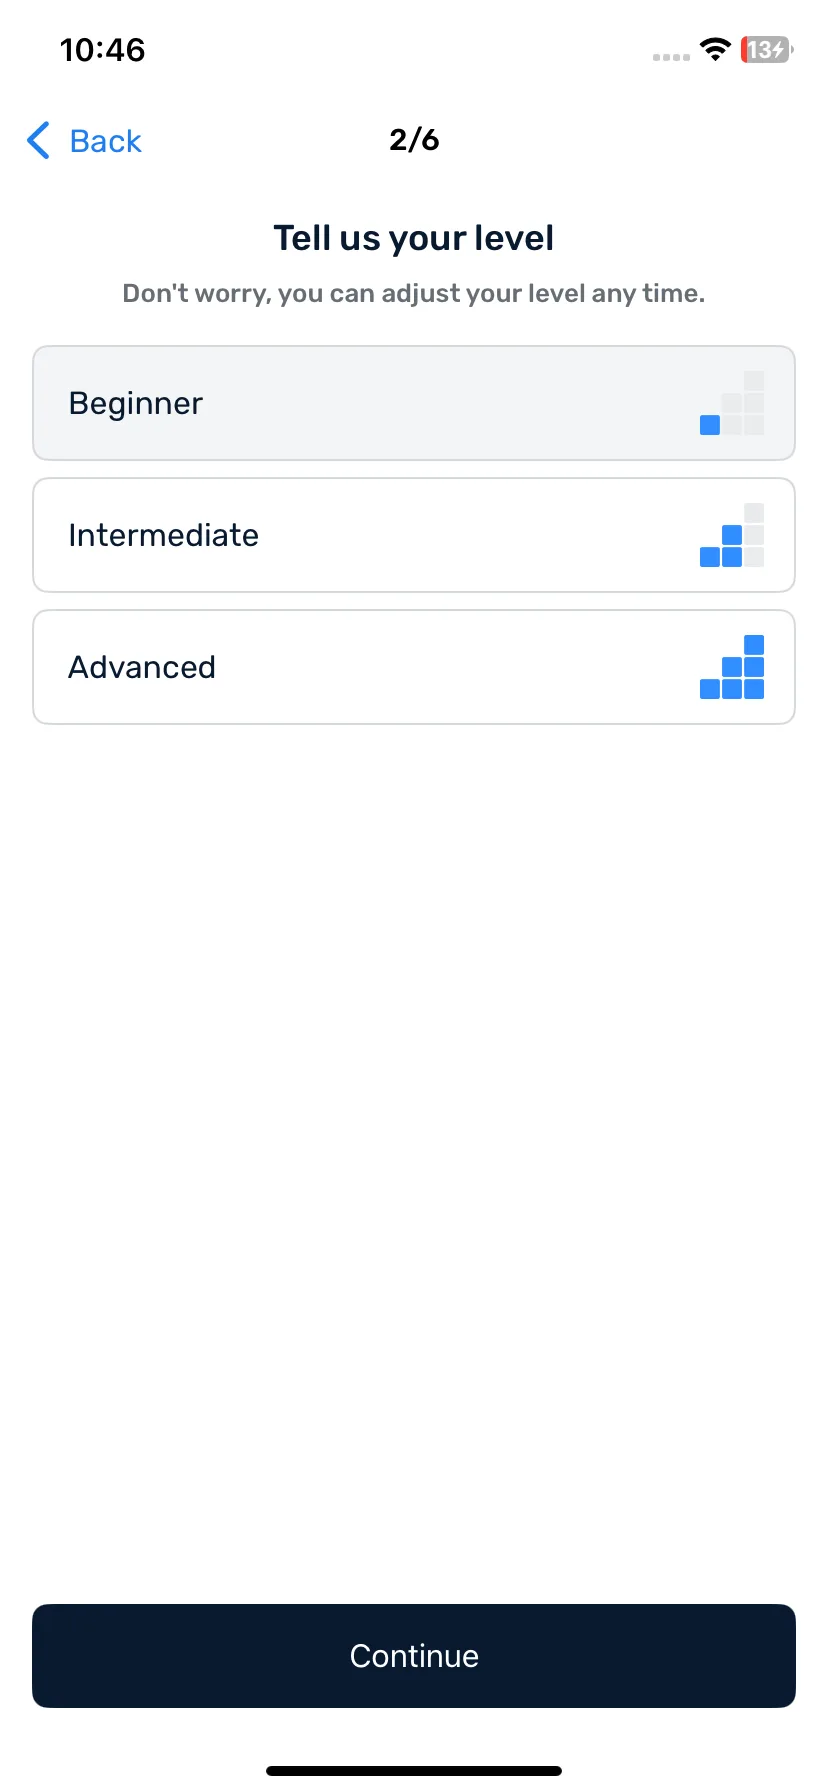Choose the Intermediate level option
The height and width of the screenshot is (1792, 828).
(x=414, y=535)
